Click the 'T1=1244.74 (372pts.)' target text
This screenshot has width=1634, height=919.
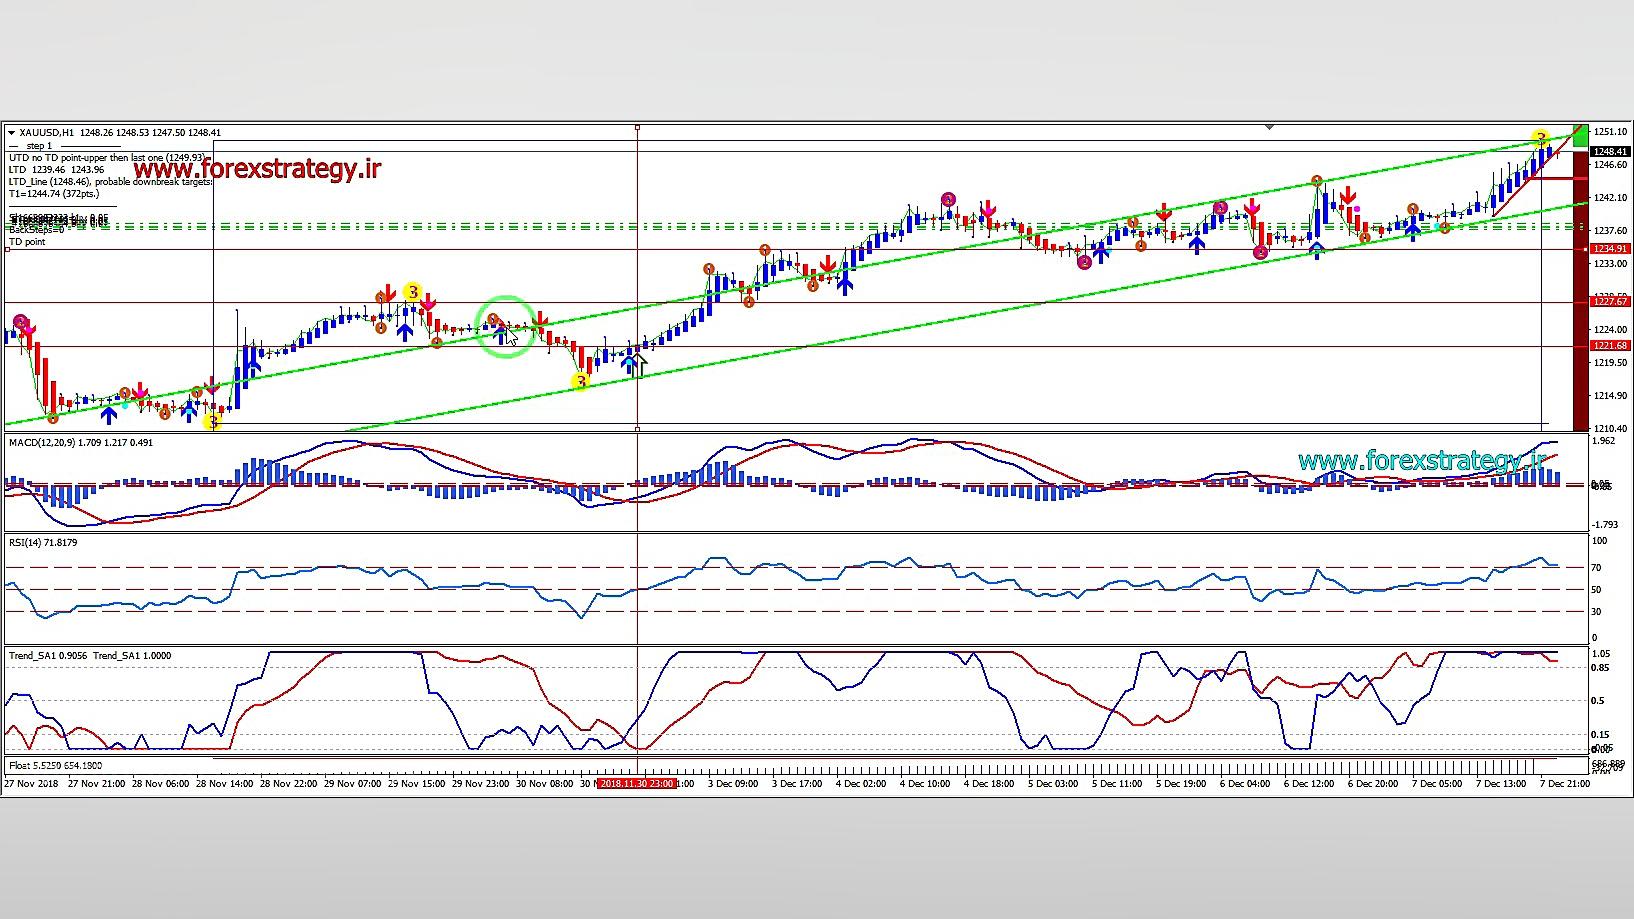coord(54,194)
